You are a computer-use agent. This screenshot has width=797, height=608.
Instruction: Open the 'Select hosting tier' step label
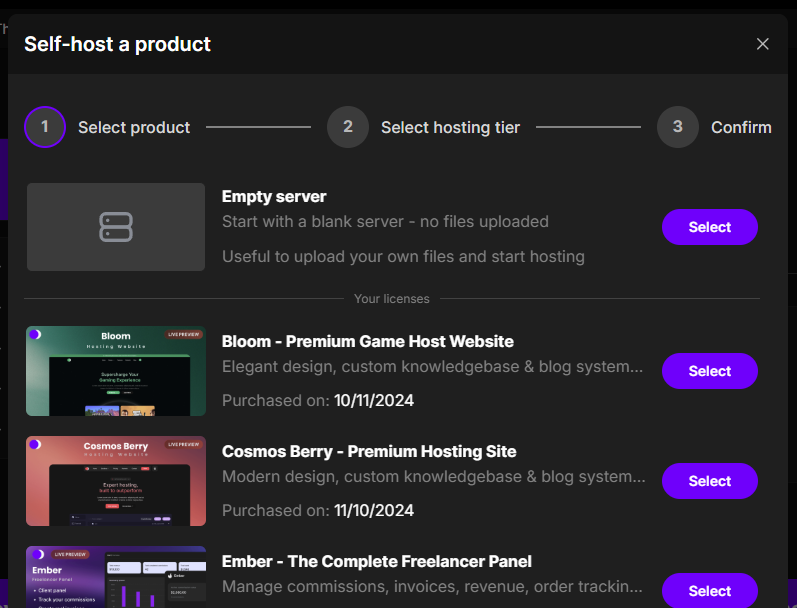(450, 128)
